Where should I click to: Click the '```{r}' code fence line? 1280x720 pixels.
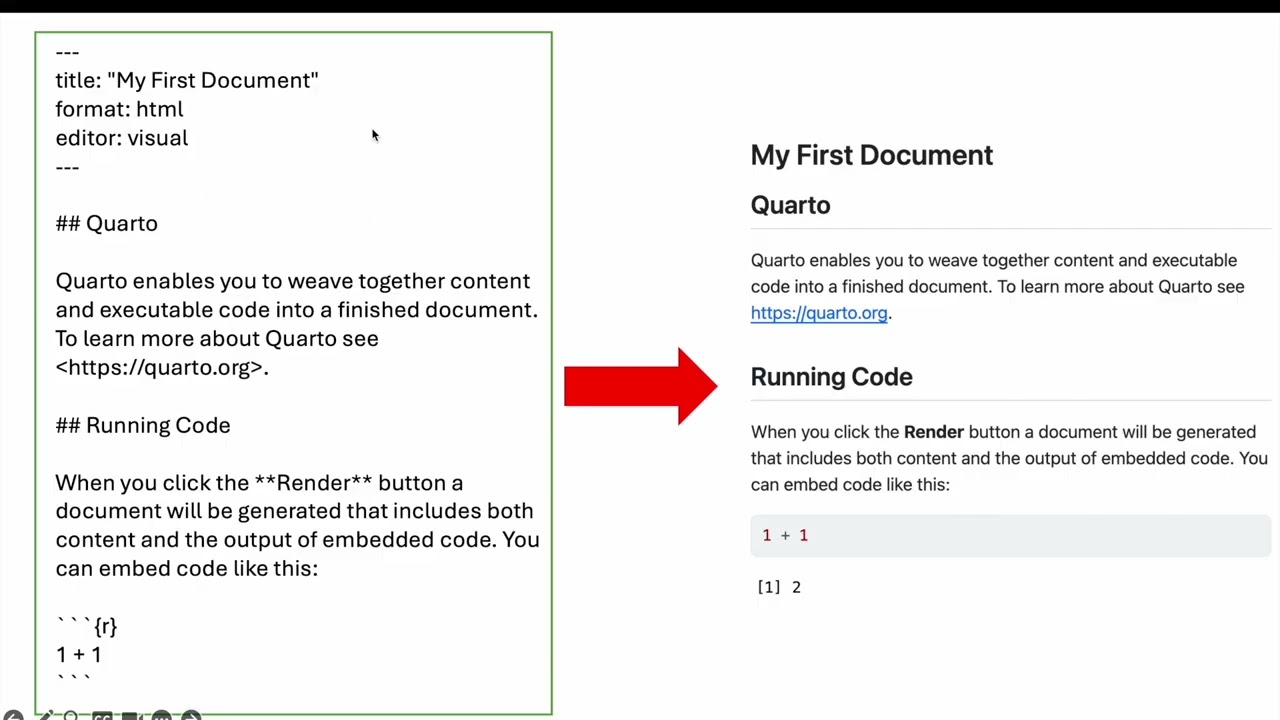click(x=87, y=626)
